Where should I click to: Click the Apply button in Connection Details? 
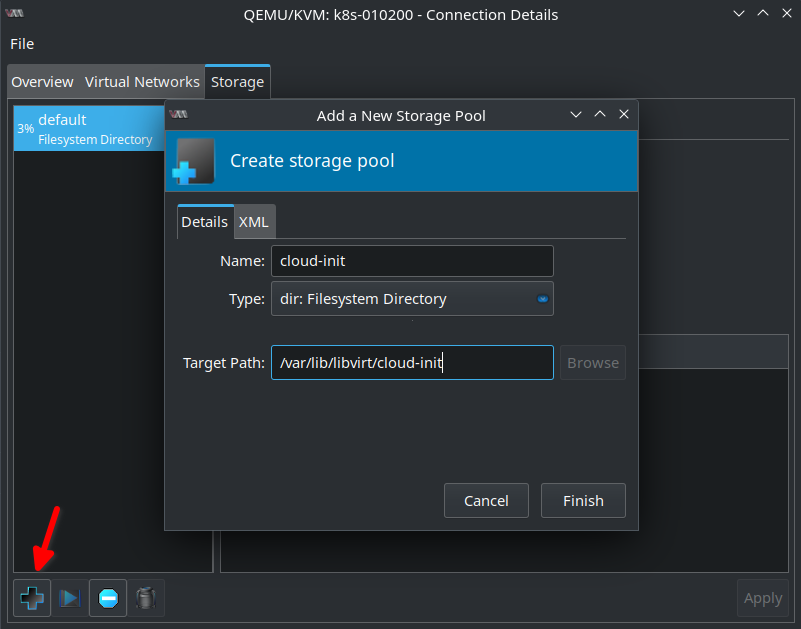(x=763, y=598)
